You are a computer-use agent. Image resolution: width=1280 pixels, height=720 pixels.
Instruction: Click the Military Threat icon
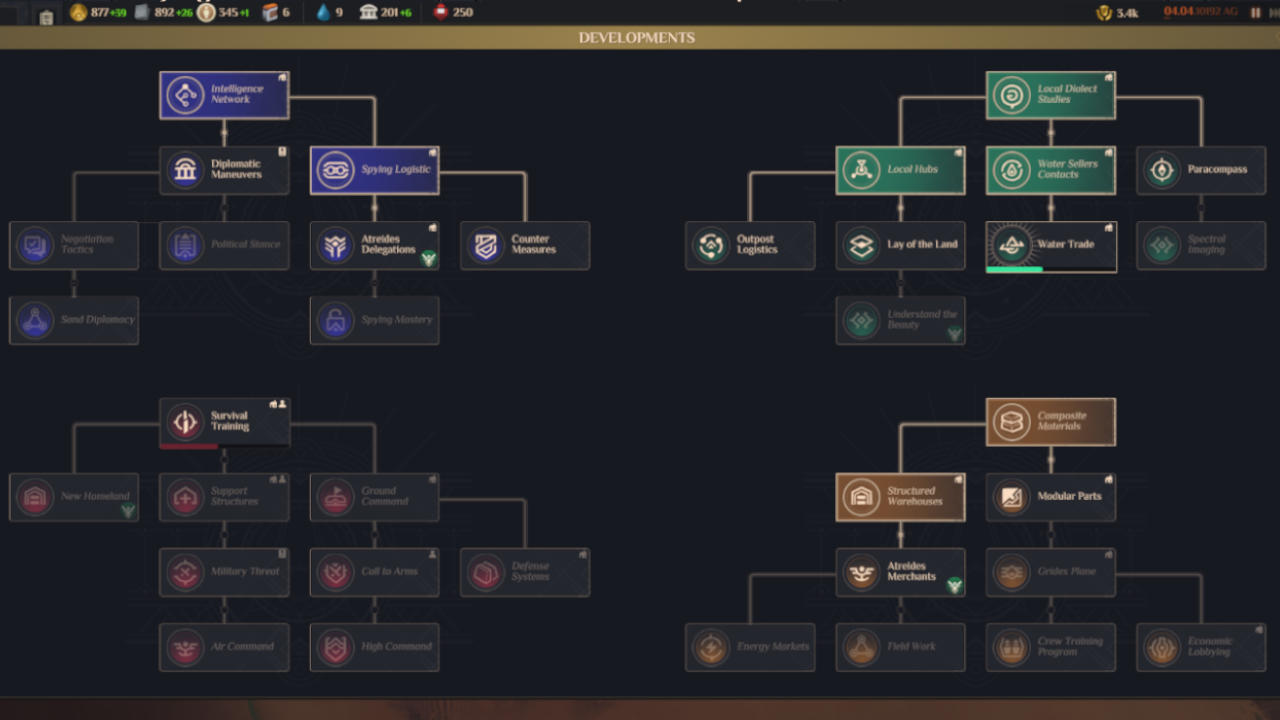pyautogui.click(x=185, y=573)
